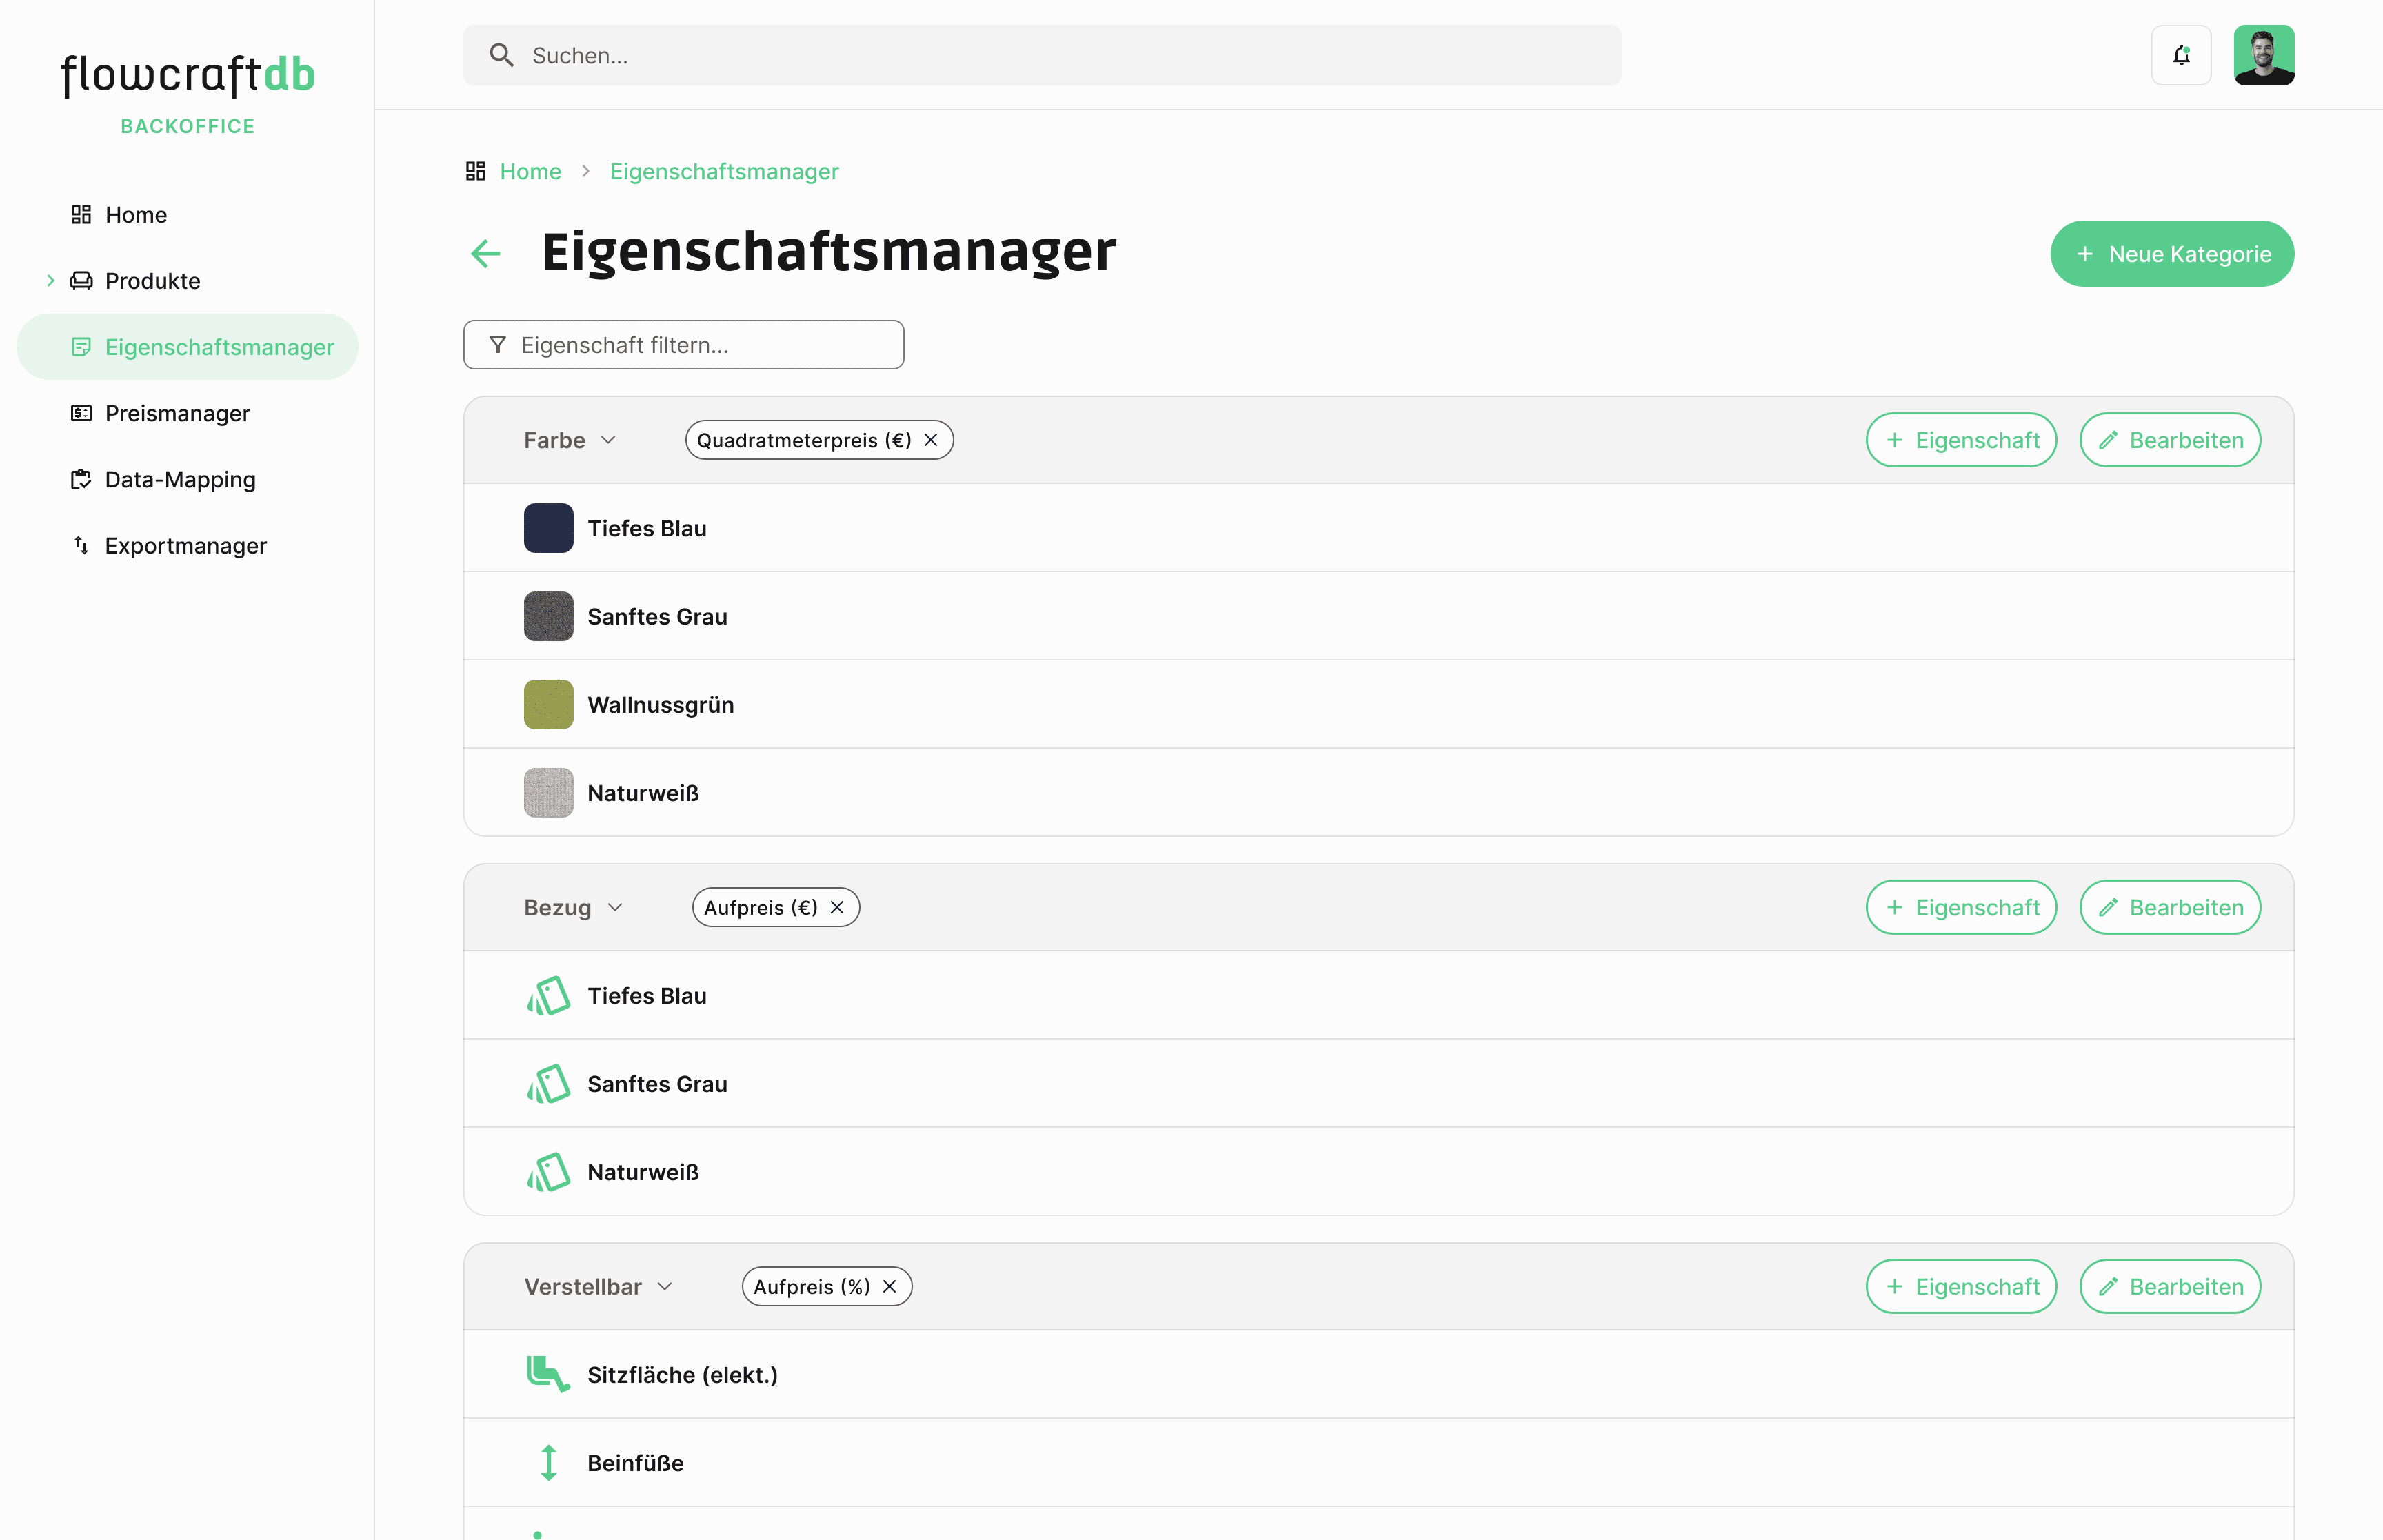Click the back arrow next to Eigenschaftsmanager
The image size is (2383, 1540).
[486, 253]
